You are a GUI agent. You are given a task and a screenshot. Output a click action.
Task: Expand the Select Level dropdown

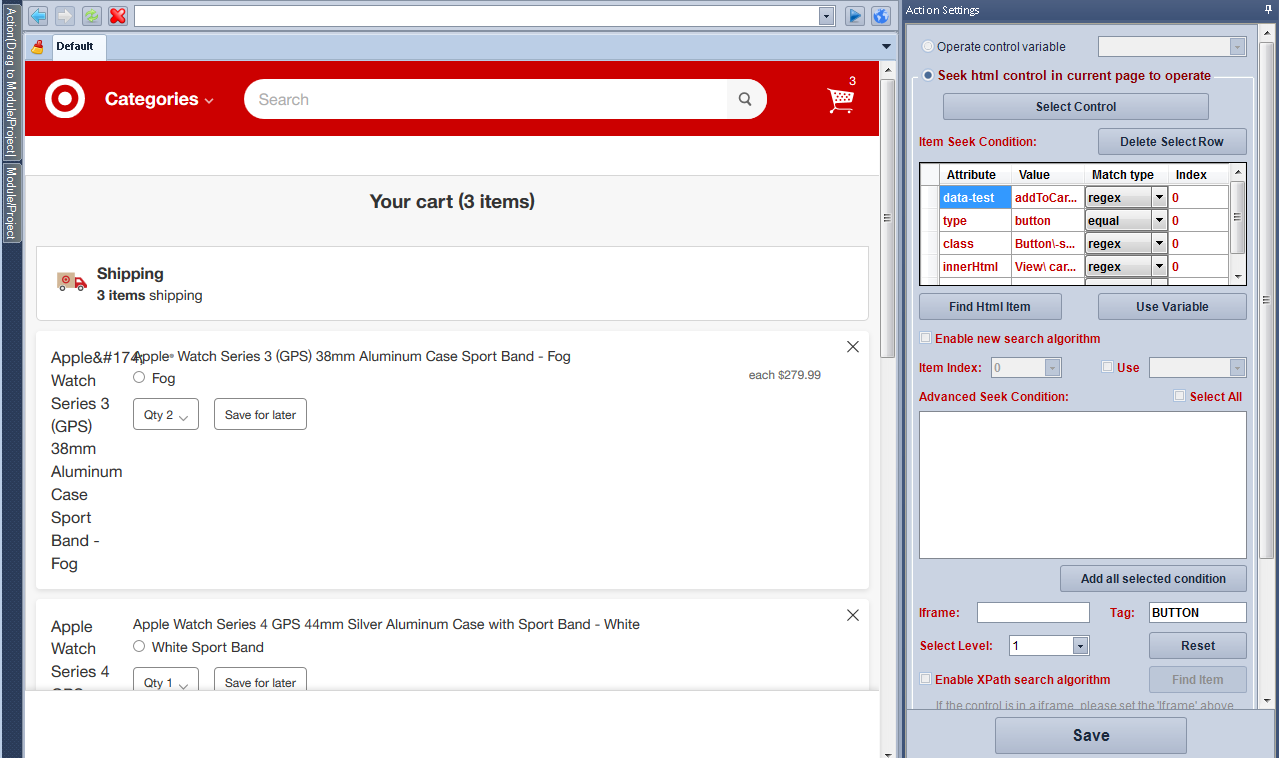click(1080, 646)
